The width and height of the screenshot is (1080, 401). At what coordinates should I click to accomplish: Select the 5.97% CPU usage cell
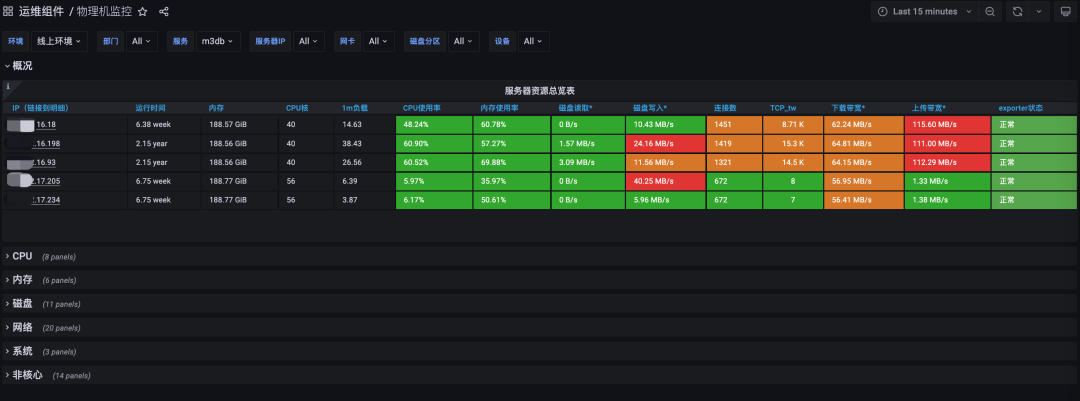click(x=434, y=181)
